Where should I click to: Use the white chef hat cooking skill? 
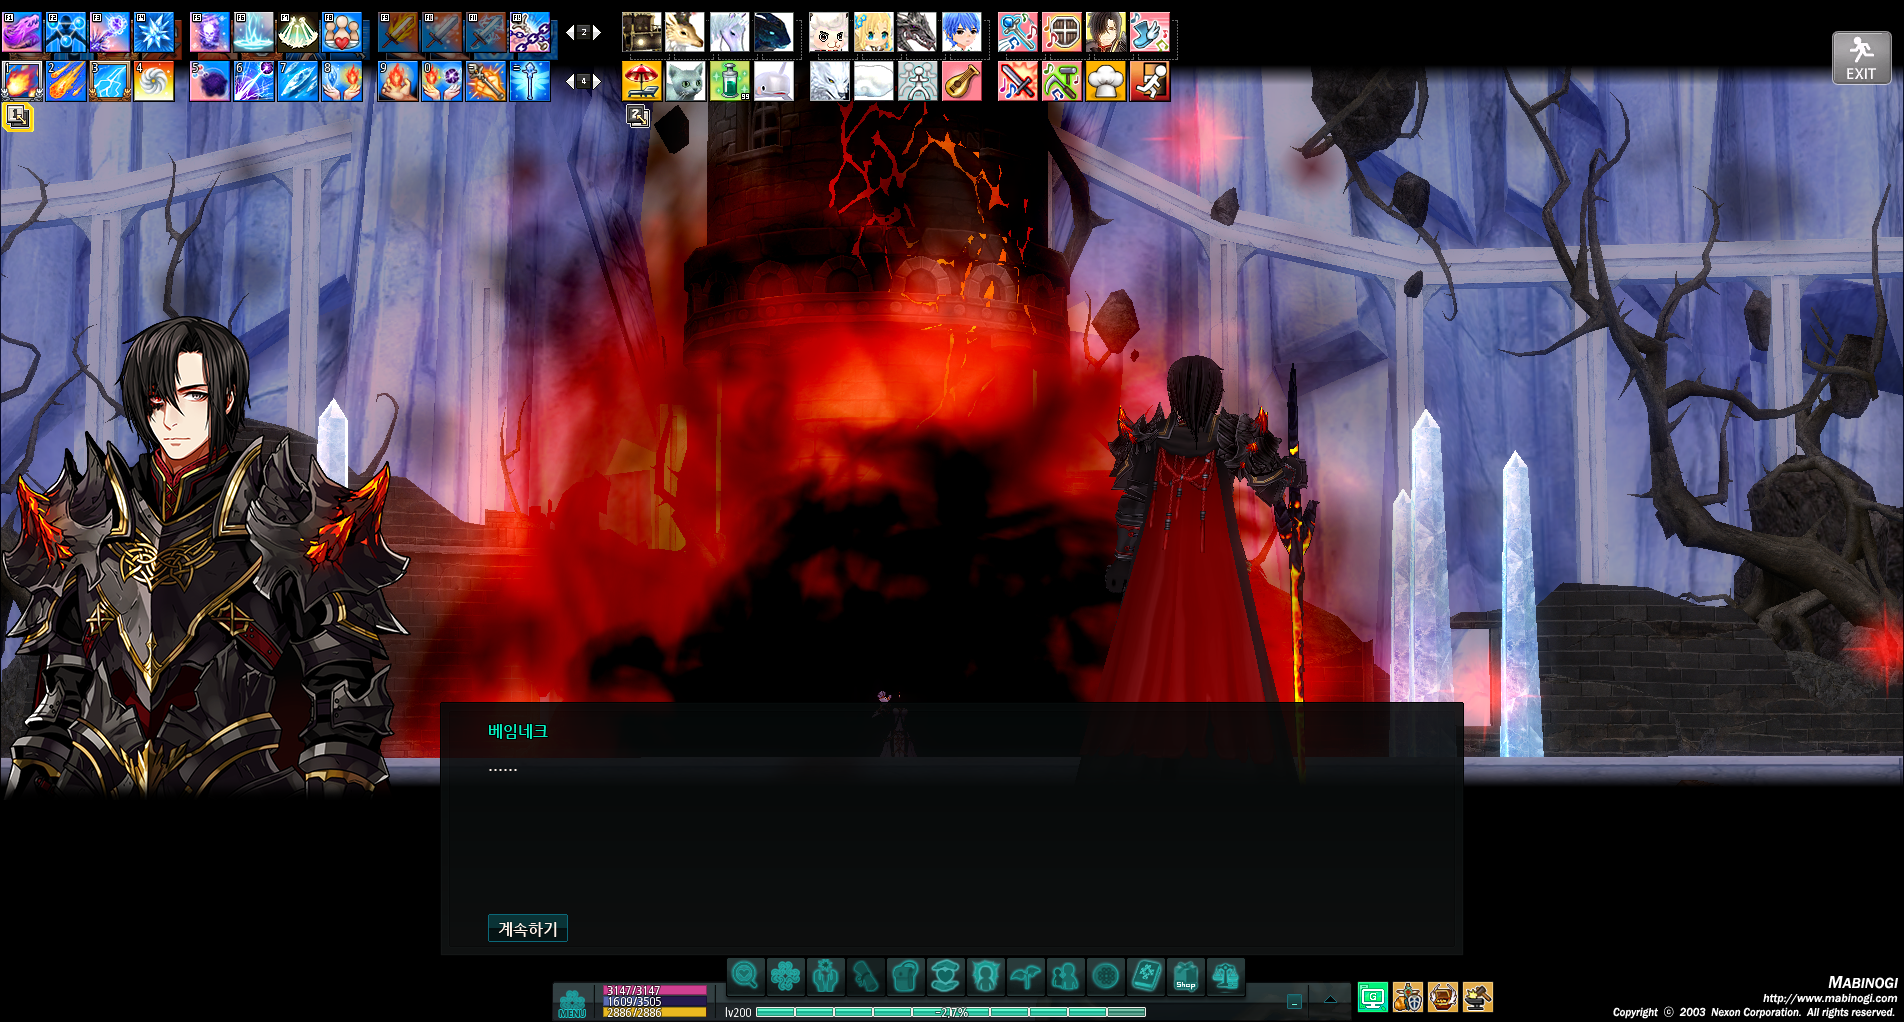click(x=1105, y=82)
